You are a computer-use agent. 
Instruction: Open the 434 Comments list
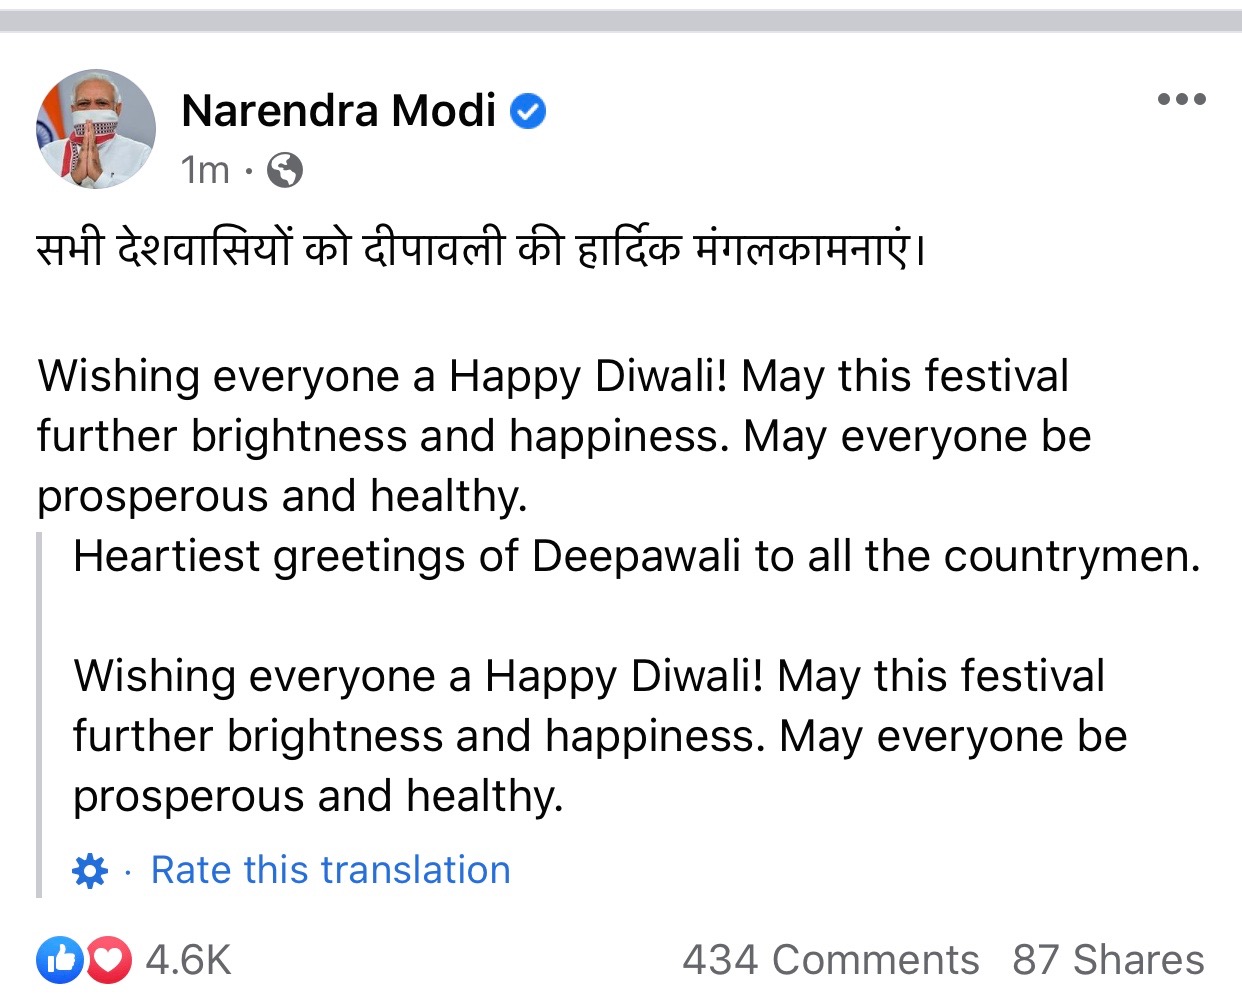pyautogui.click(x=830, y=960)
